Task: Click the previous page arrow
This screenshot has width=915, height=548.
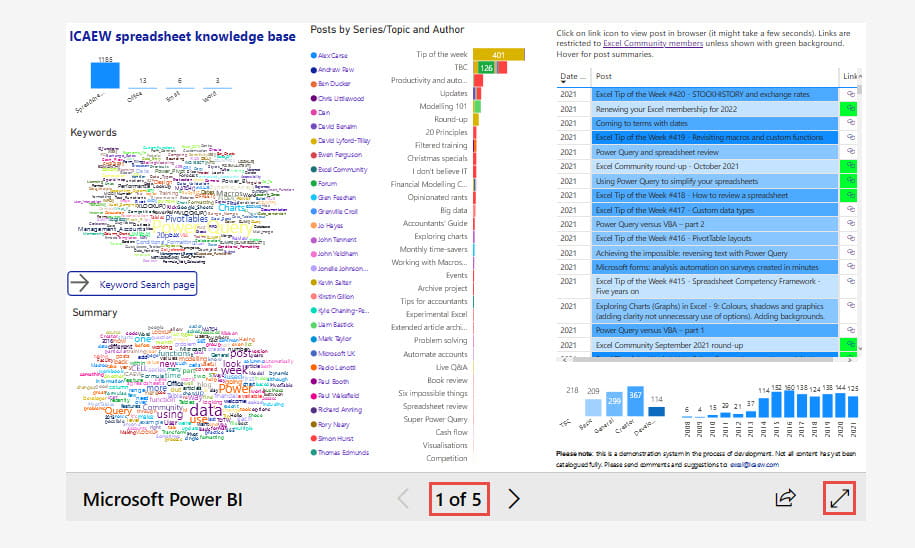Action: 404,498
